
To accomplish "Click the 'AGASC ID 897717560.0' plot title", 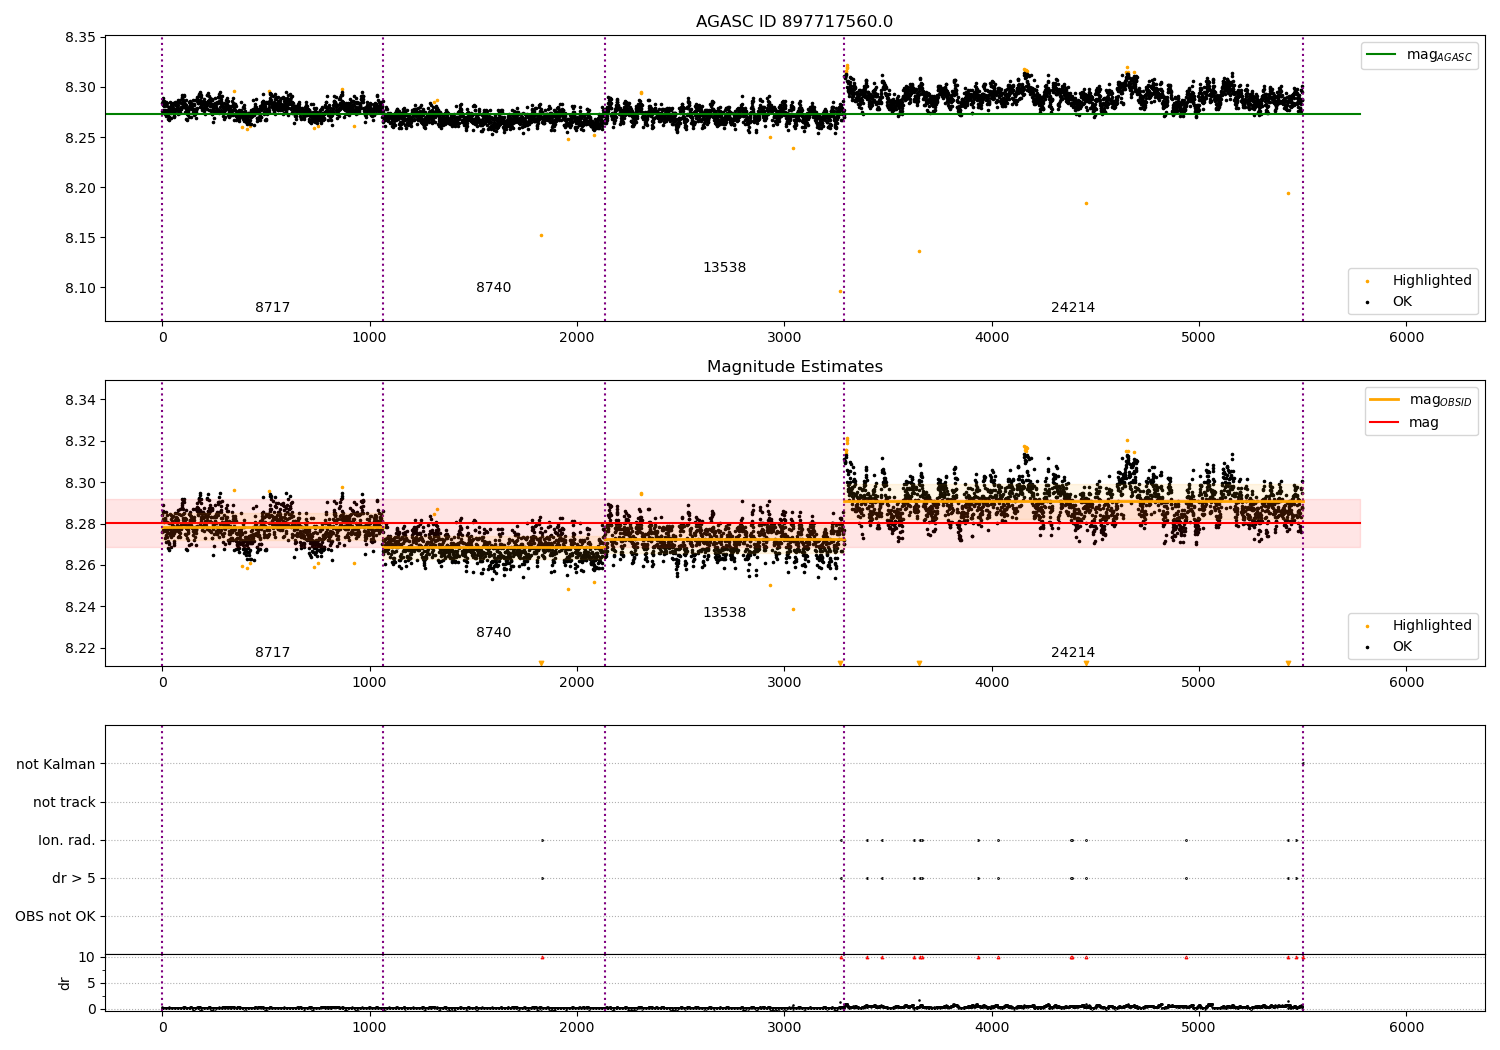I will 794,22.
